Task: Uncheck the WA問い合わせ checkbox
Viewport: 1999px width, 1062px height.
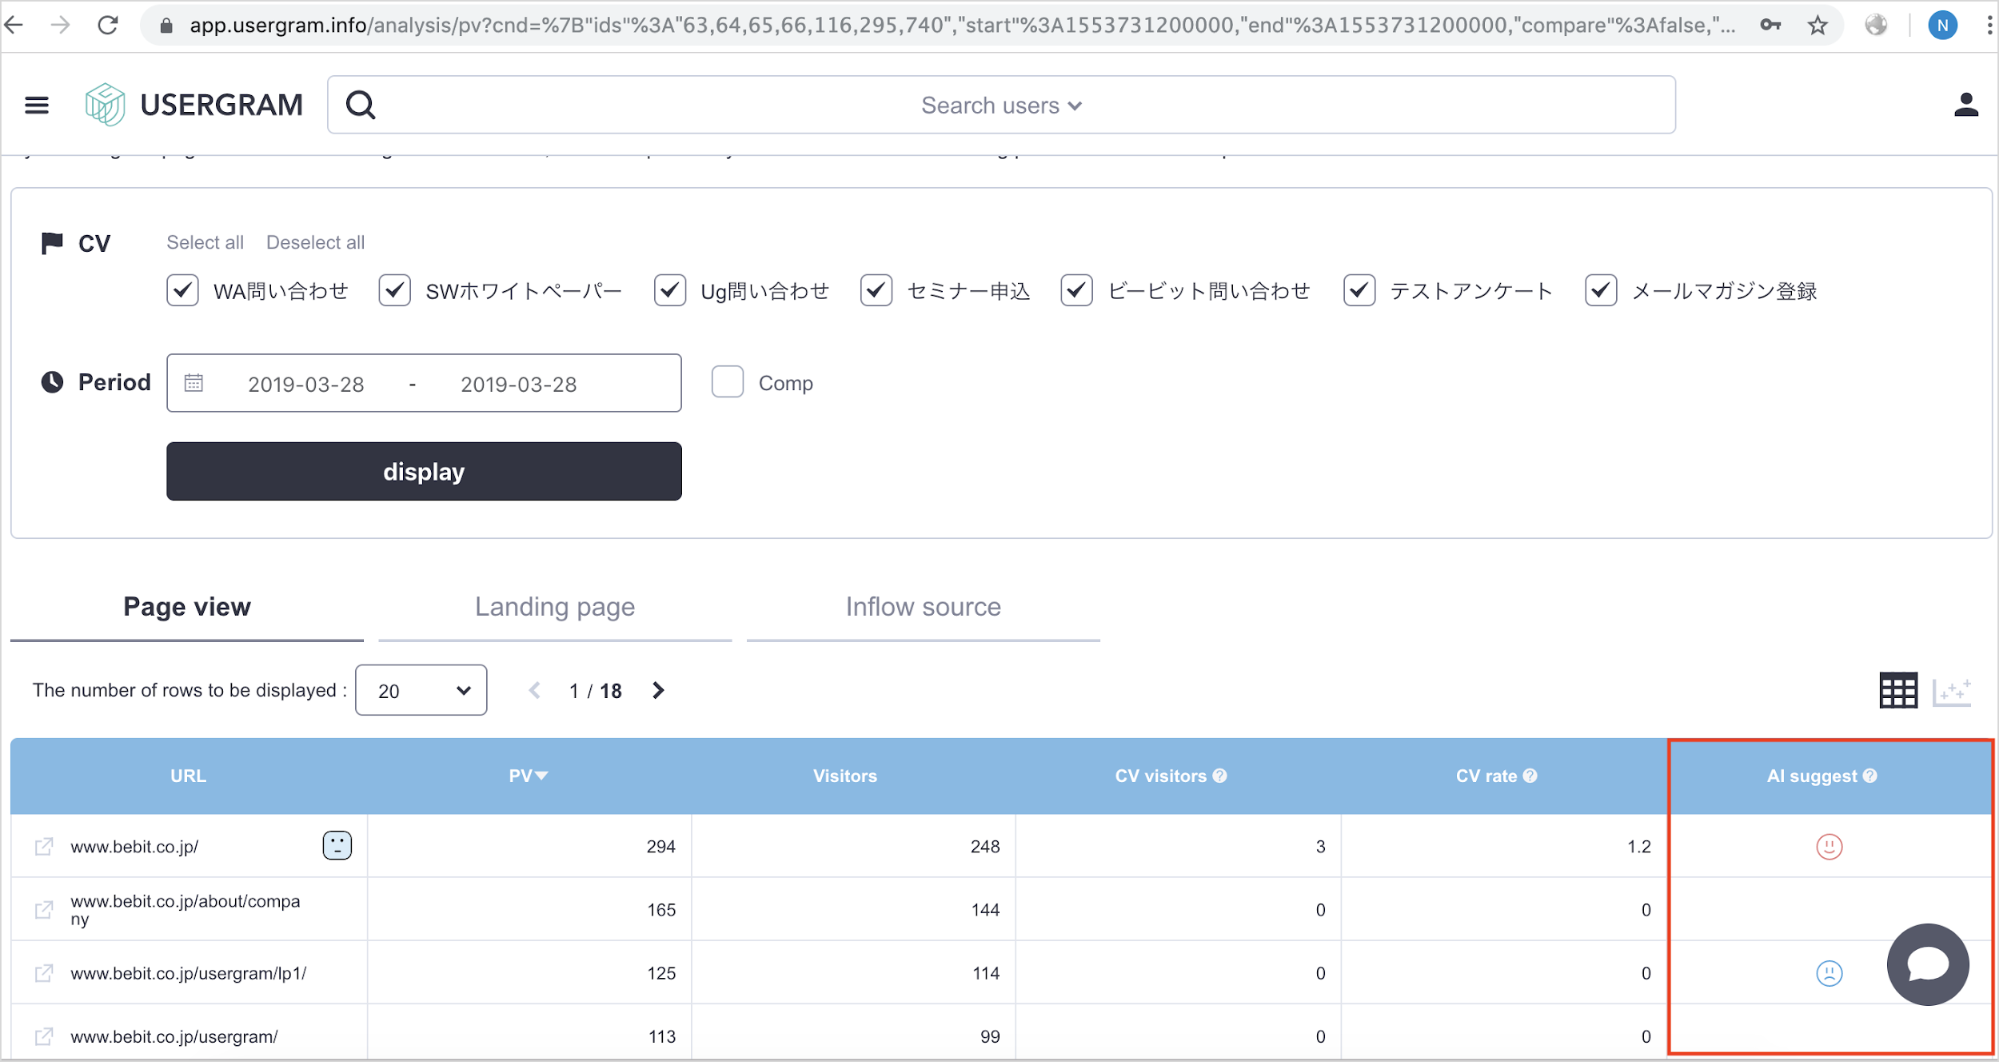Action: (183, 291)
